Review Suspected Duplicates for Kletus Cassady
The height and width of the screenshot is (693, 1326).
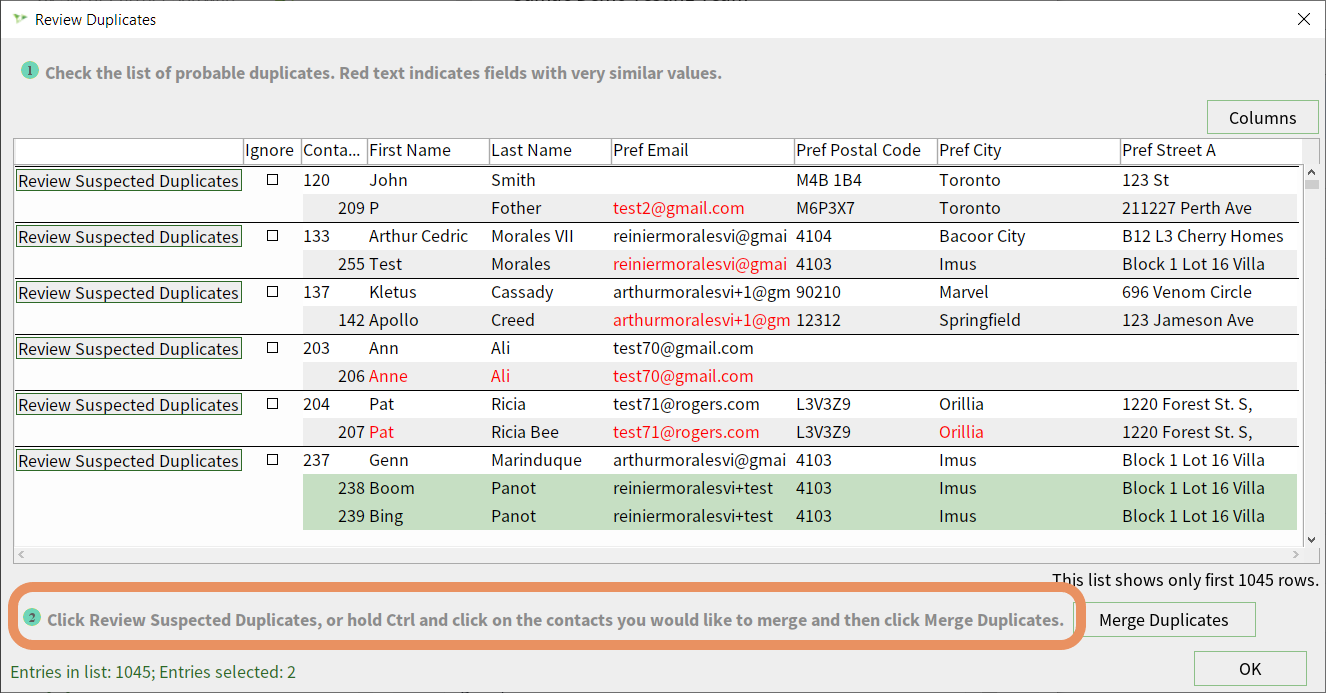pos(128,293)
